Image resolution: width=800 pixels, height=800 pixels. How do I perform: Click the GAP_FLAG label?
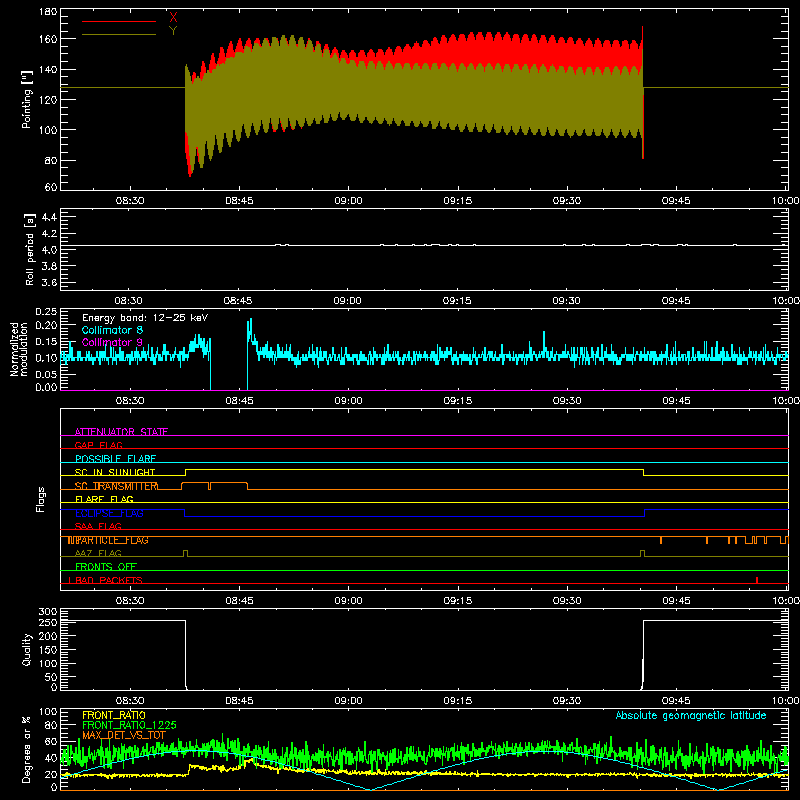pyautogui.click(x=98, y=445)
